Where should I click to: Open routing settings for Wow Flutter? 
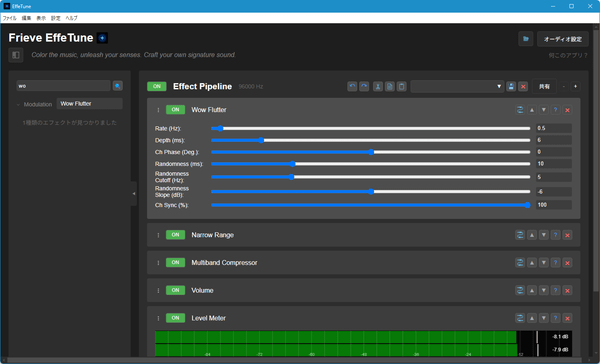pyautogui.click(x=520, y=110)
